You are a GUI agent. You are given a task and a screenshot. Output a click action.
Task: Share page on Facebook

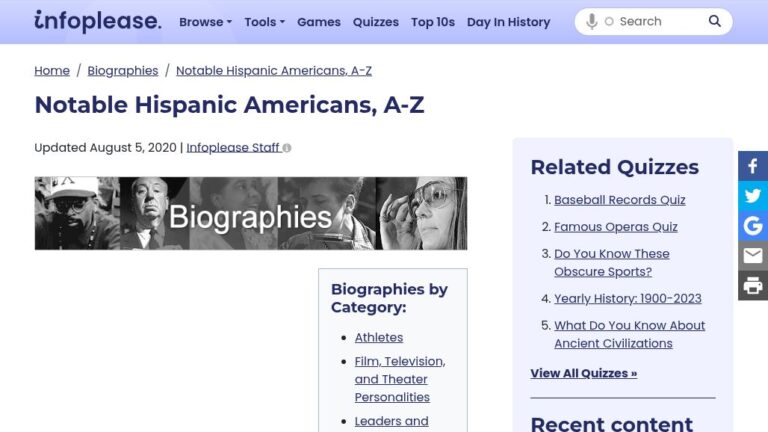coord(753,166)
